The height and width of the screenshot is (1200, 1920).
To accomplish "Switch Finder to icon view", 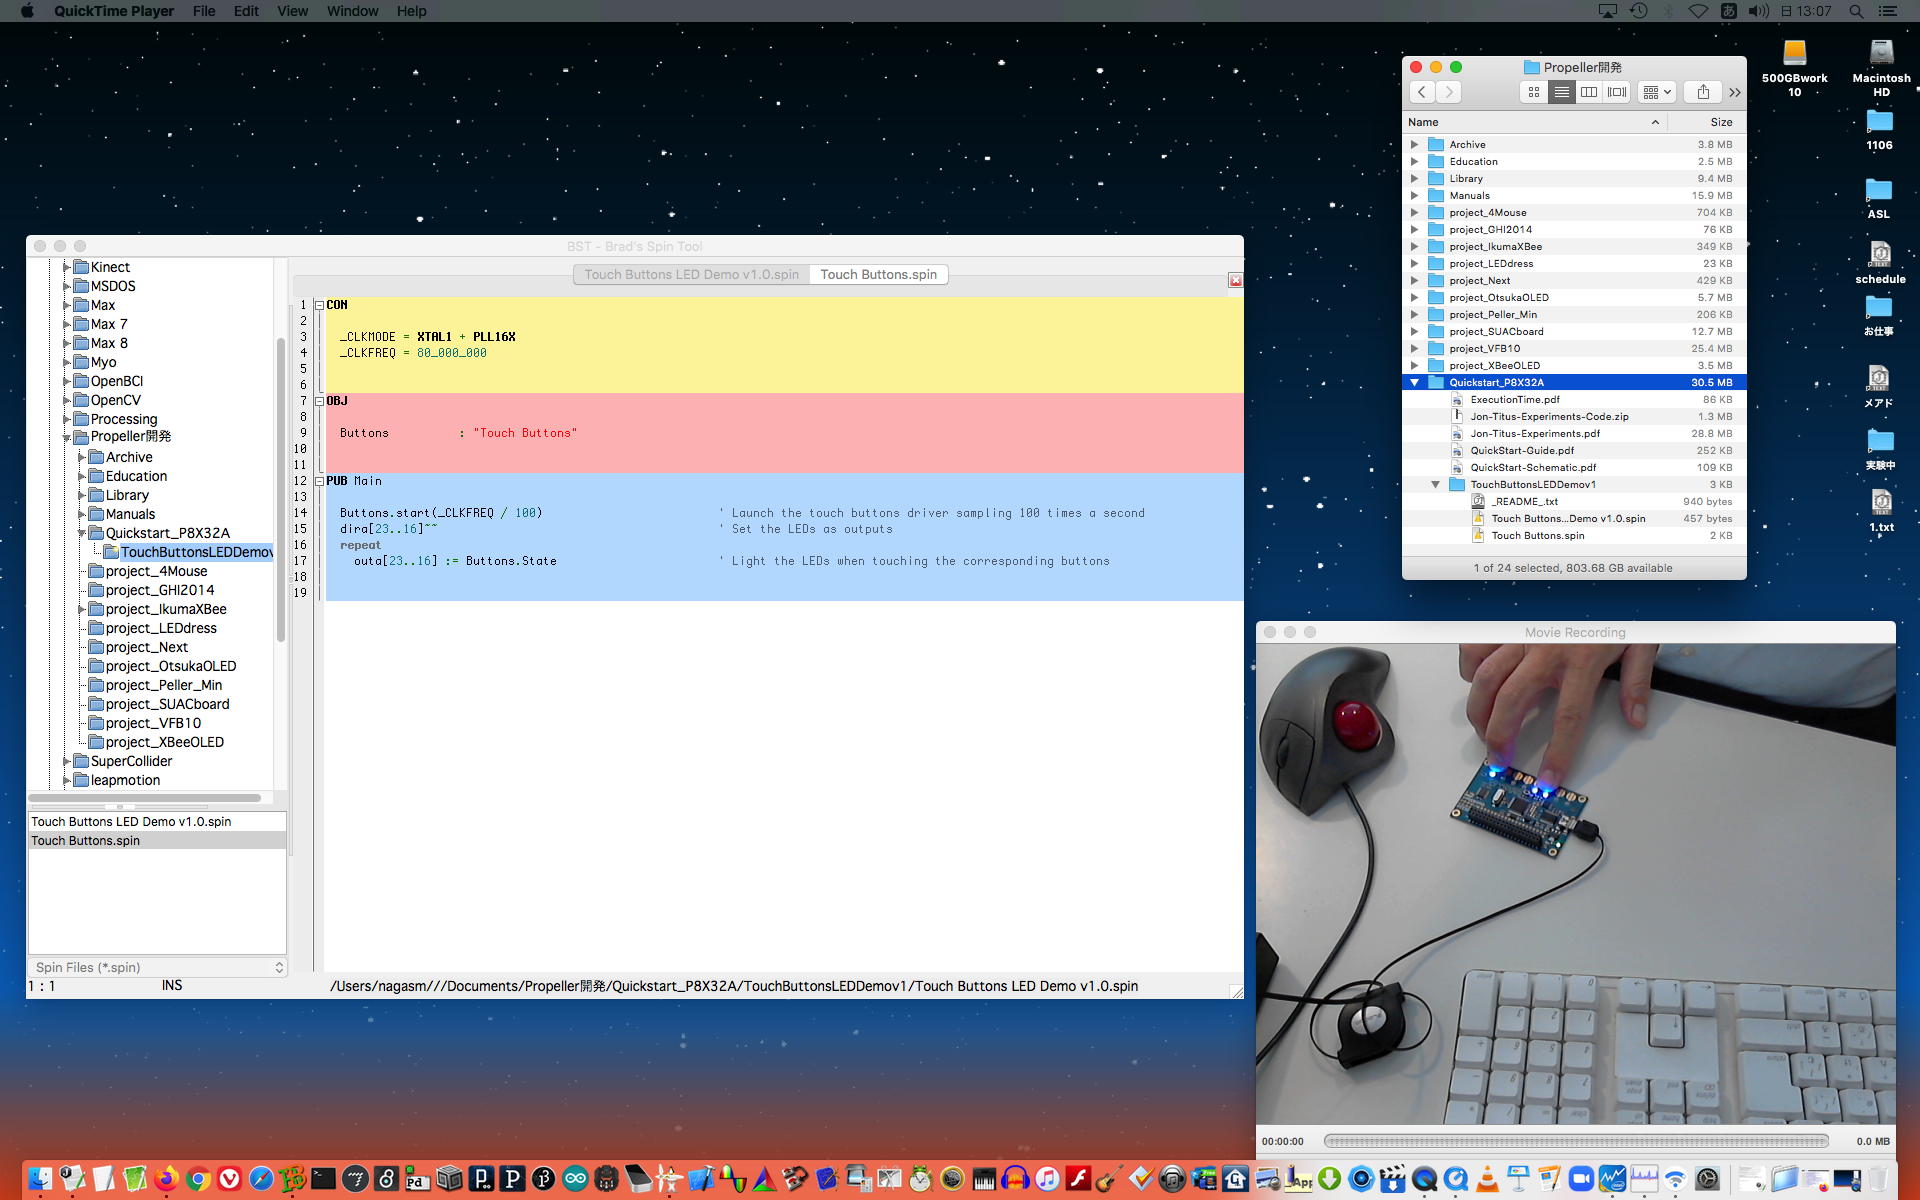I will coord(1533,92).
